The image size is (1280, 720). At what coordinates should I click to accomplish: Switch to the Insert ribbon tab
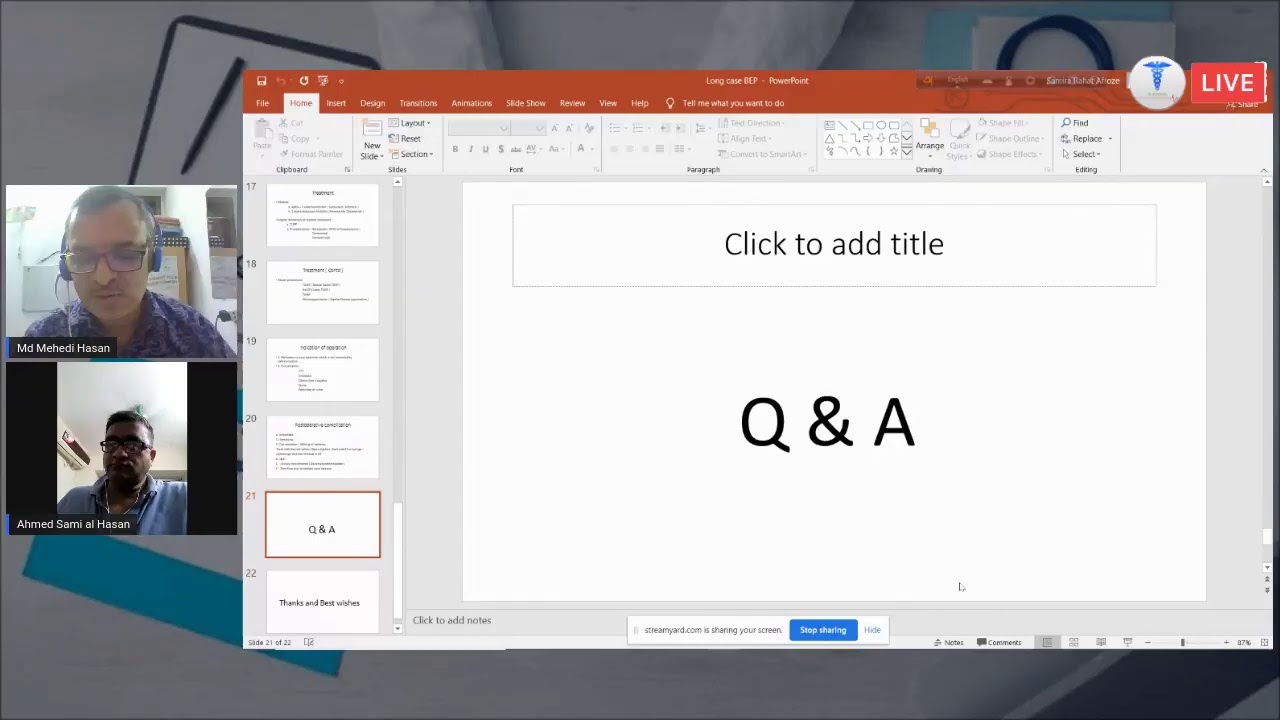click(336, 103)
